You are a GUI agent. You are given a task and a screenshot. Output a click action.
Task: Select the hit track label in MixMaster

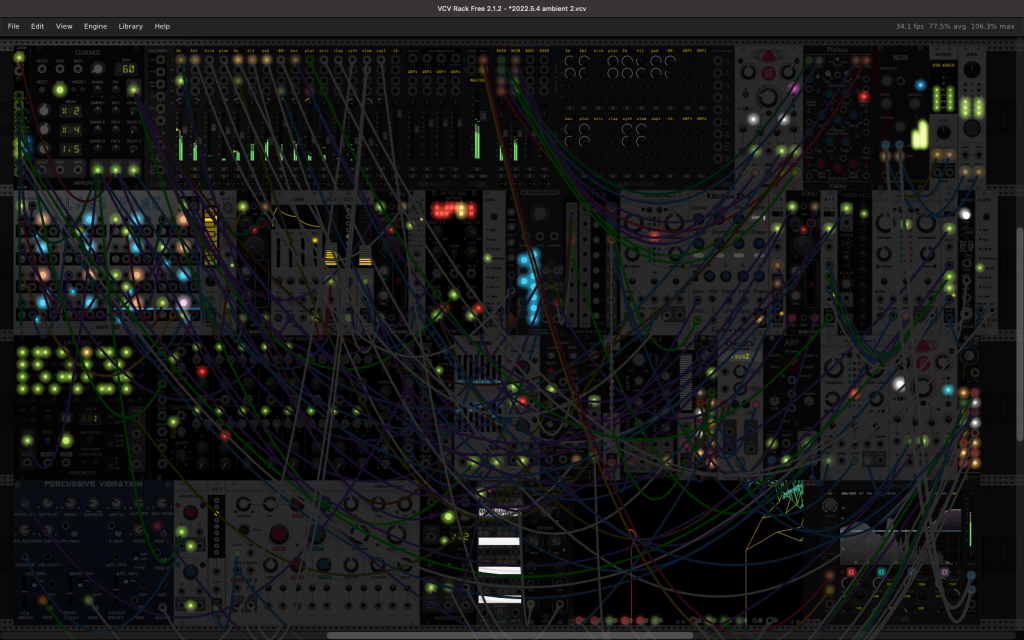pyautogui.click(x=251, y=51)
